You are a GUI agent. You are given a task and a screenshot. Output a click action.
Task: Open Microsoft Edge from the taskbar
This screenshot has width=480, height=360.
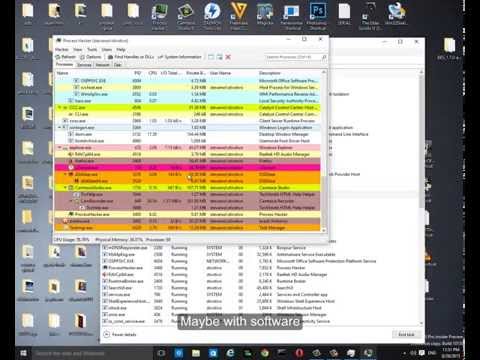(230, 353)
